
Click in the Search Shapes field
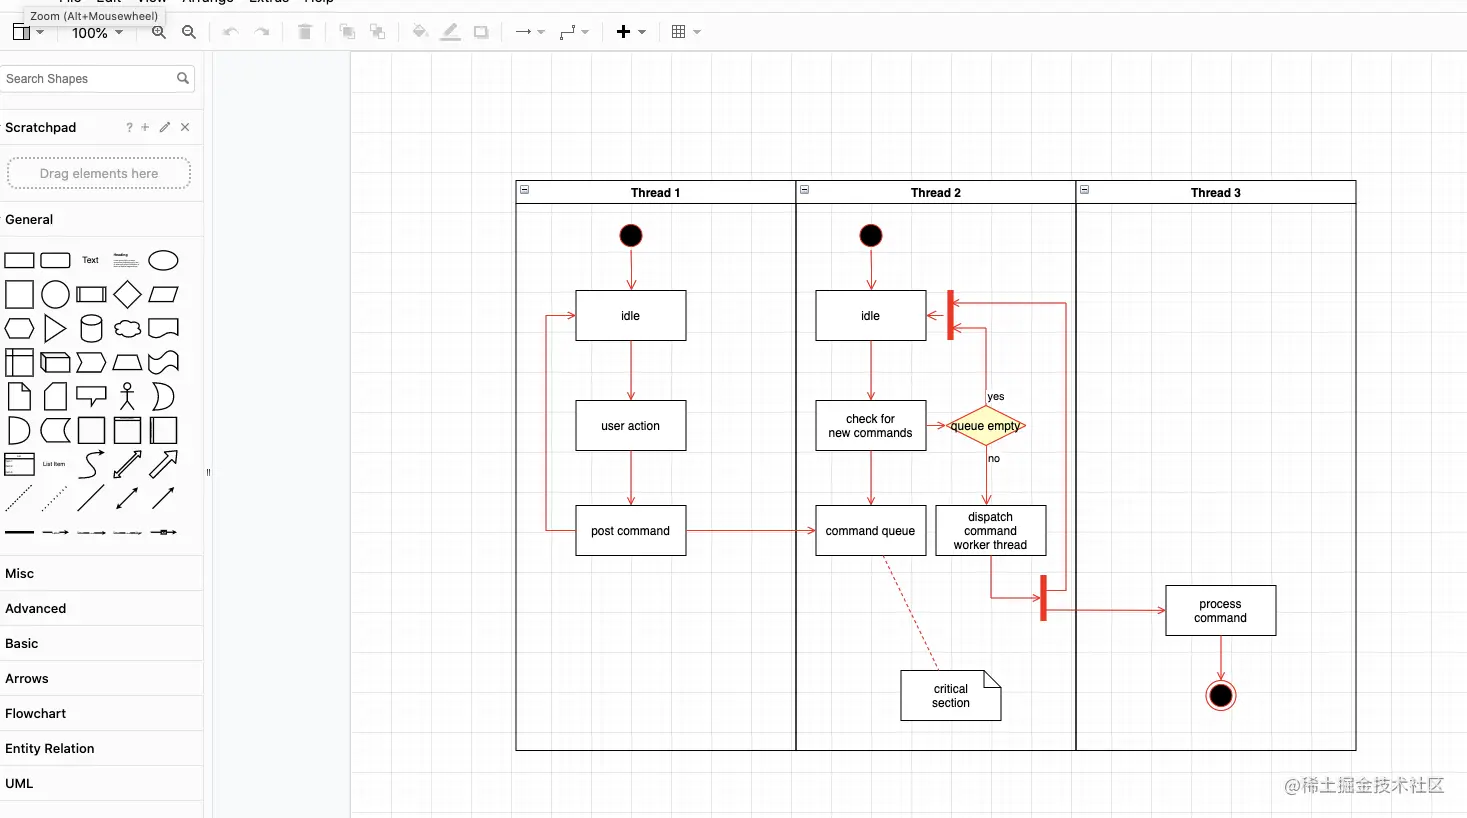[x=97, y=78]
